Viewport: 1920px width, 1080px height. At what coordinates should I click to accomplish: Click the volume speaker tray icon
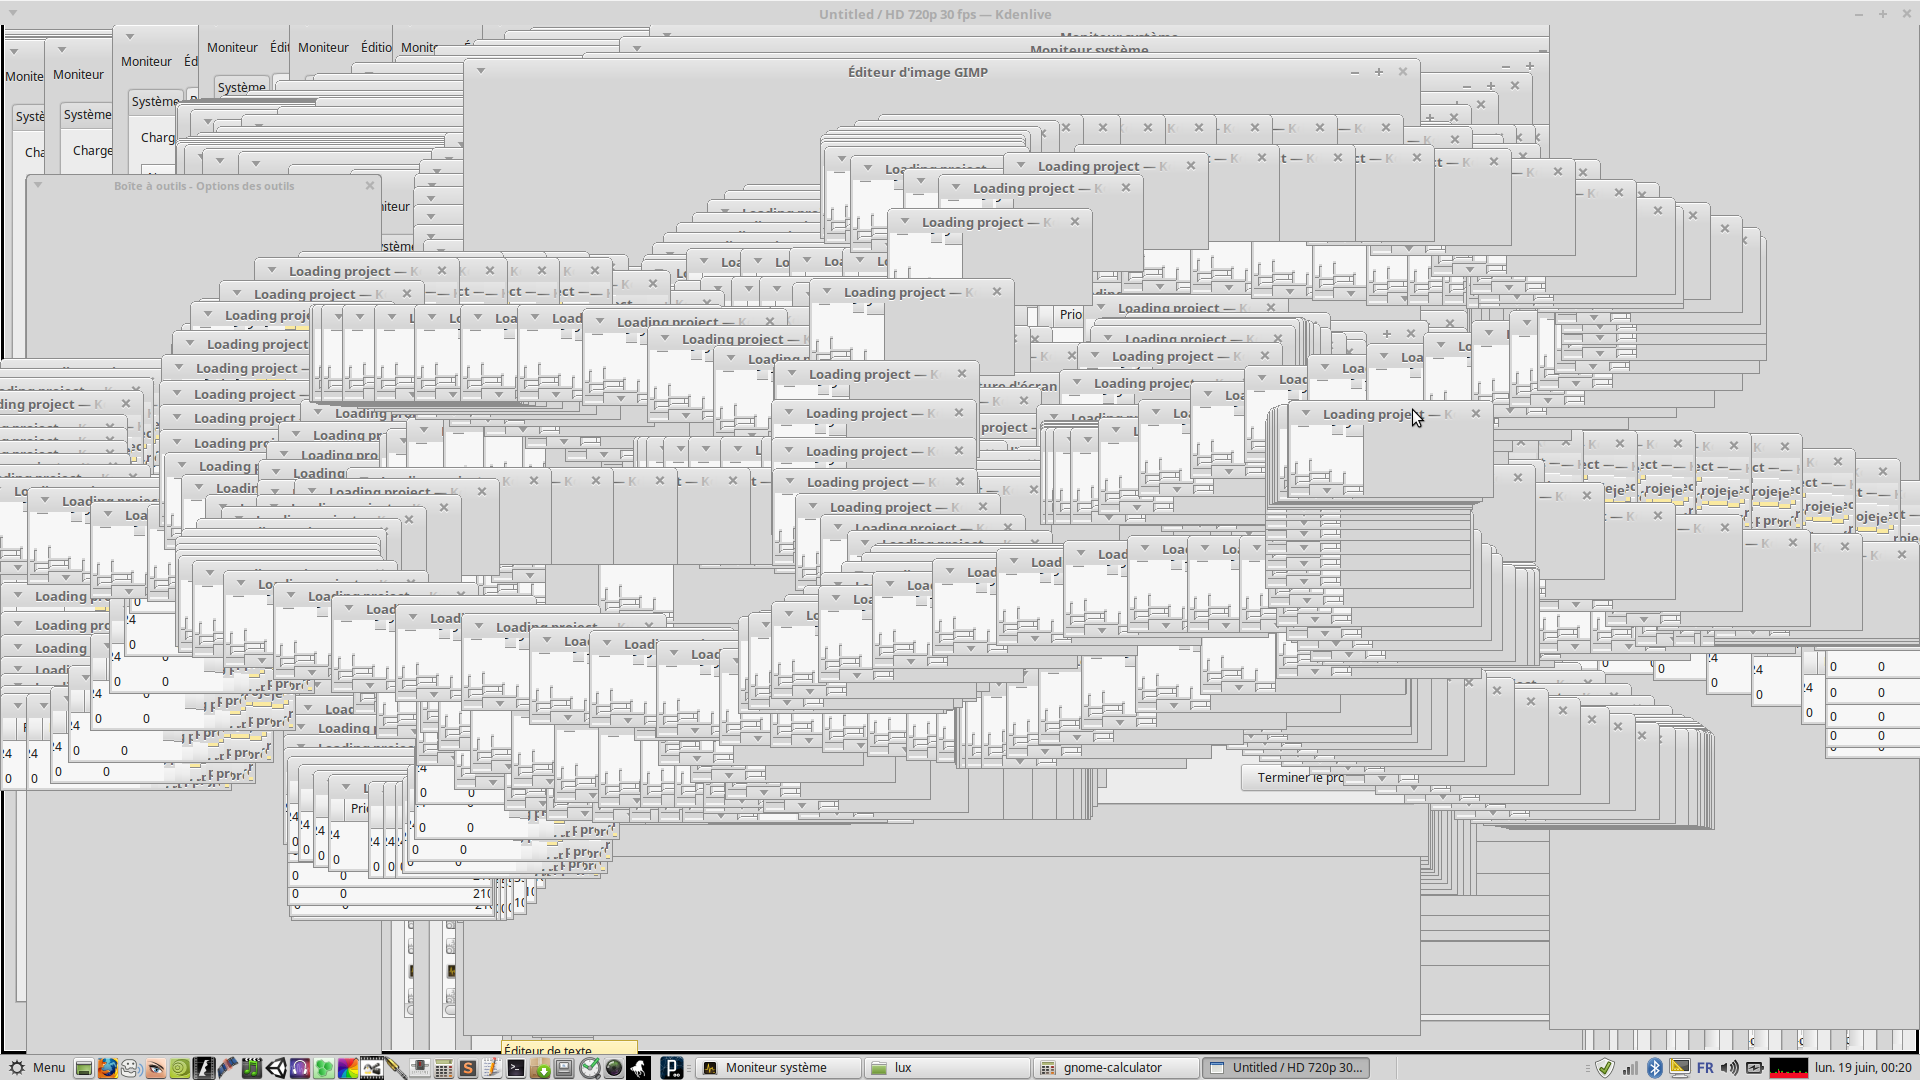point(1729,1068)
